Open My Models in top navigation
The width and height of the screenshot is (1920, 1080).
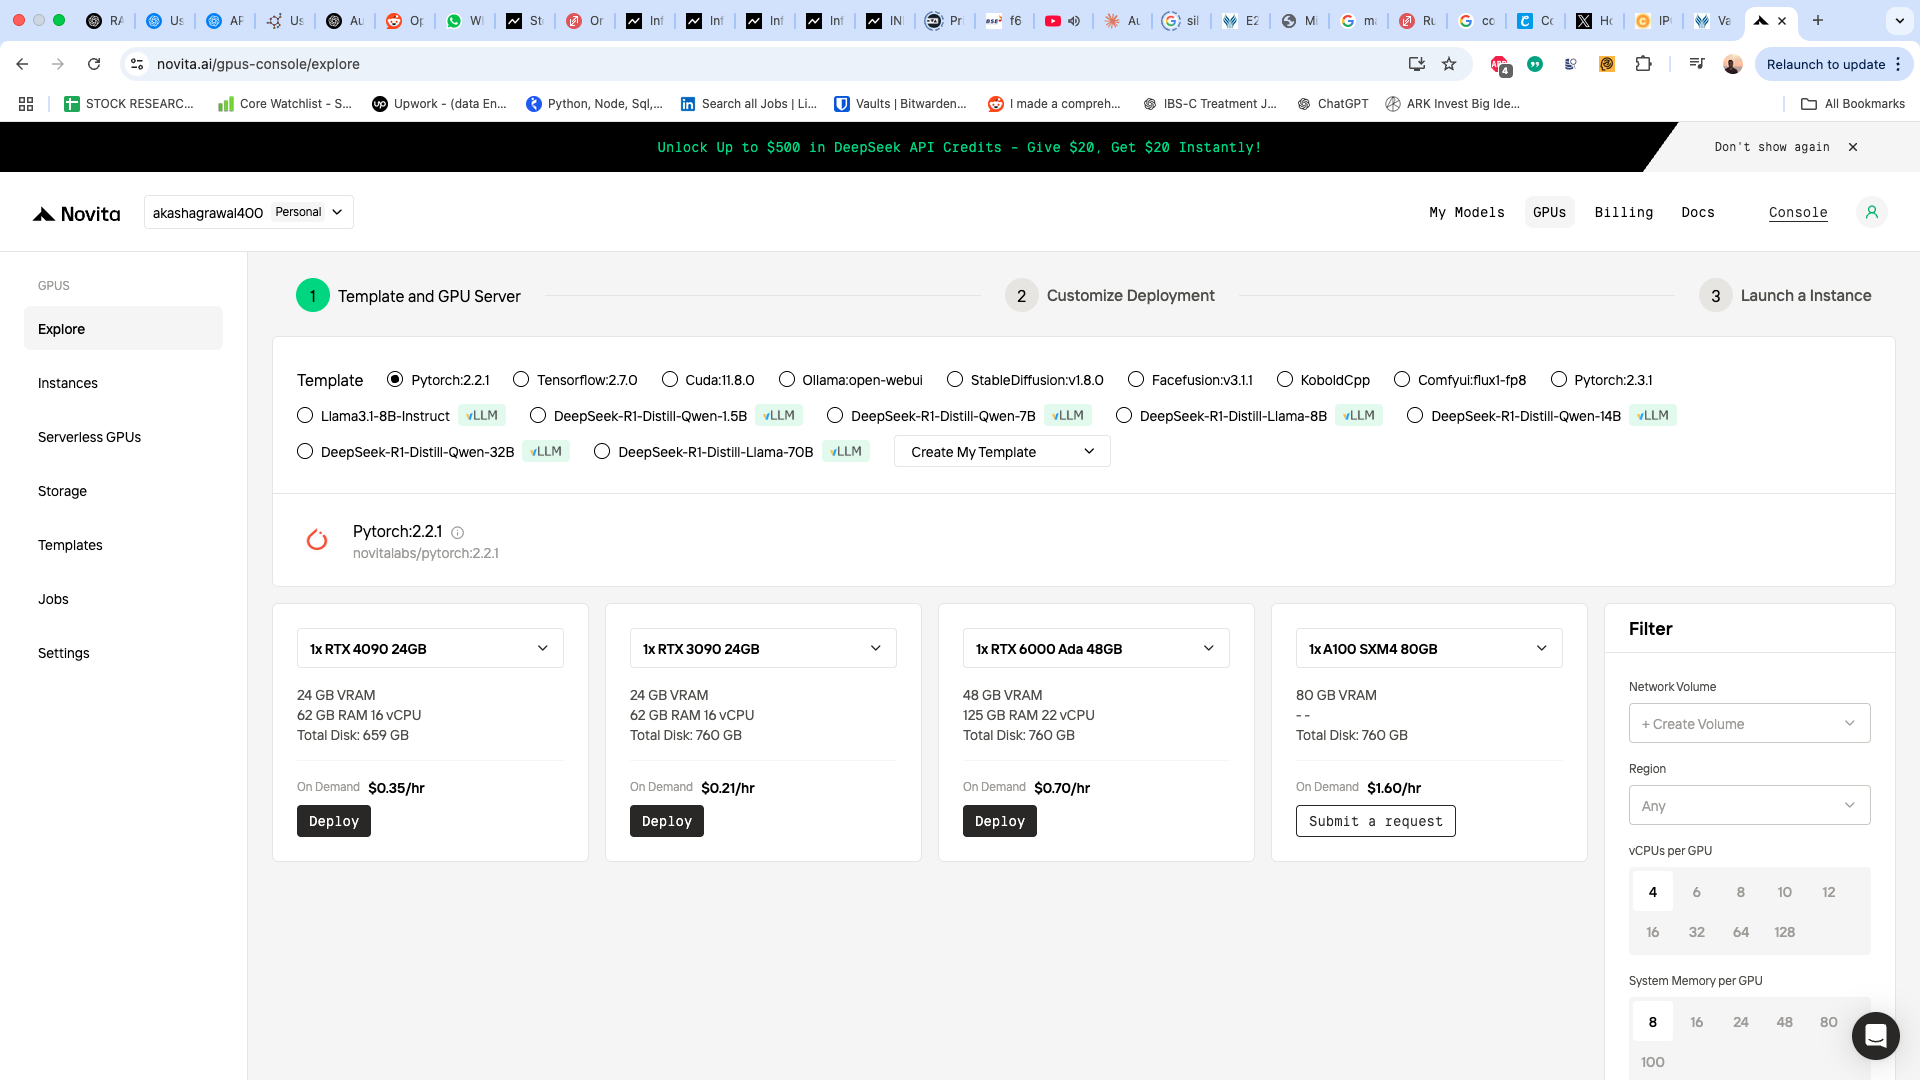click(1466, 212)
